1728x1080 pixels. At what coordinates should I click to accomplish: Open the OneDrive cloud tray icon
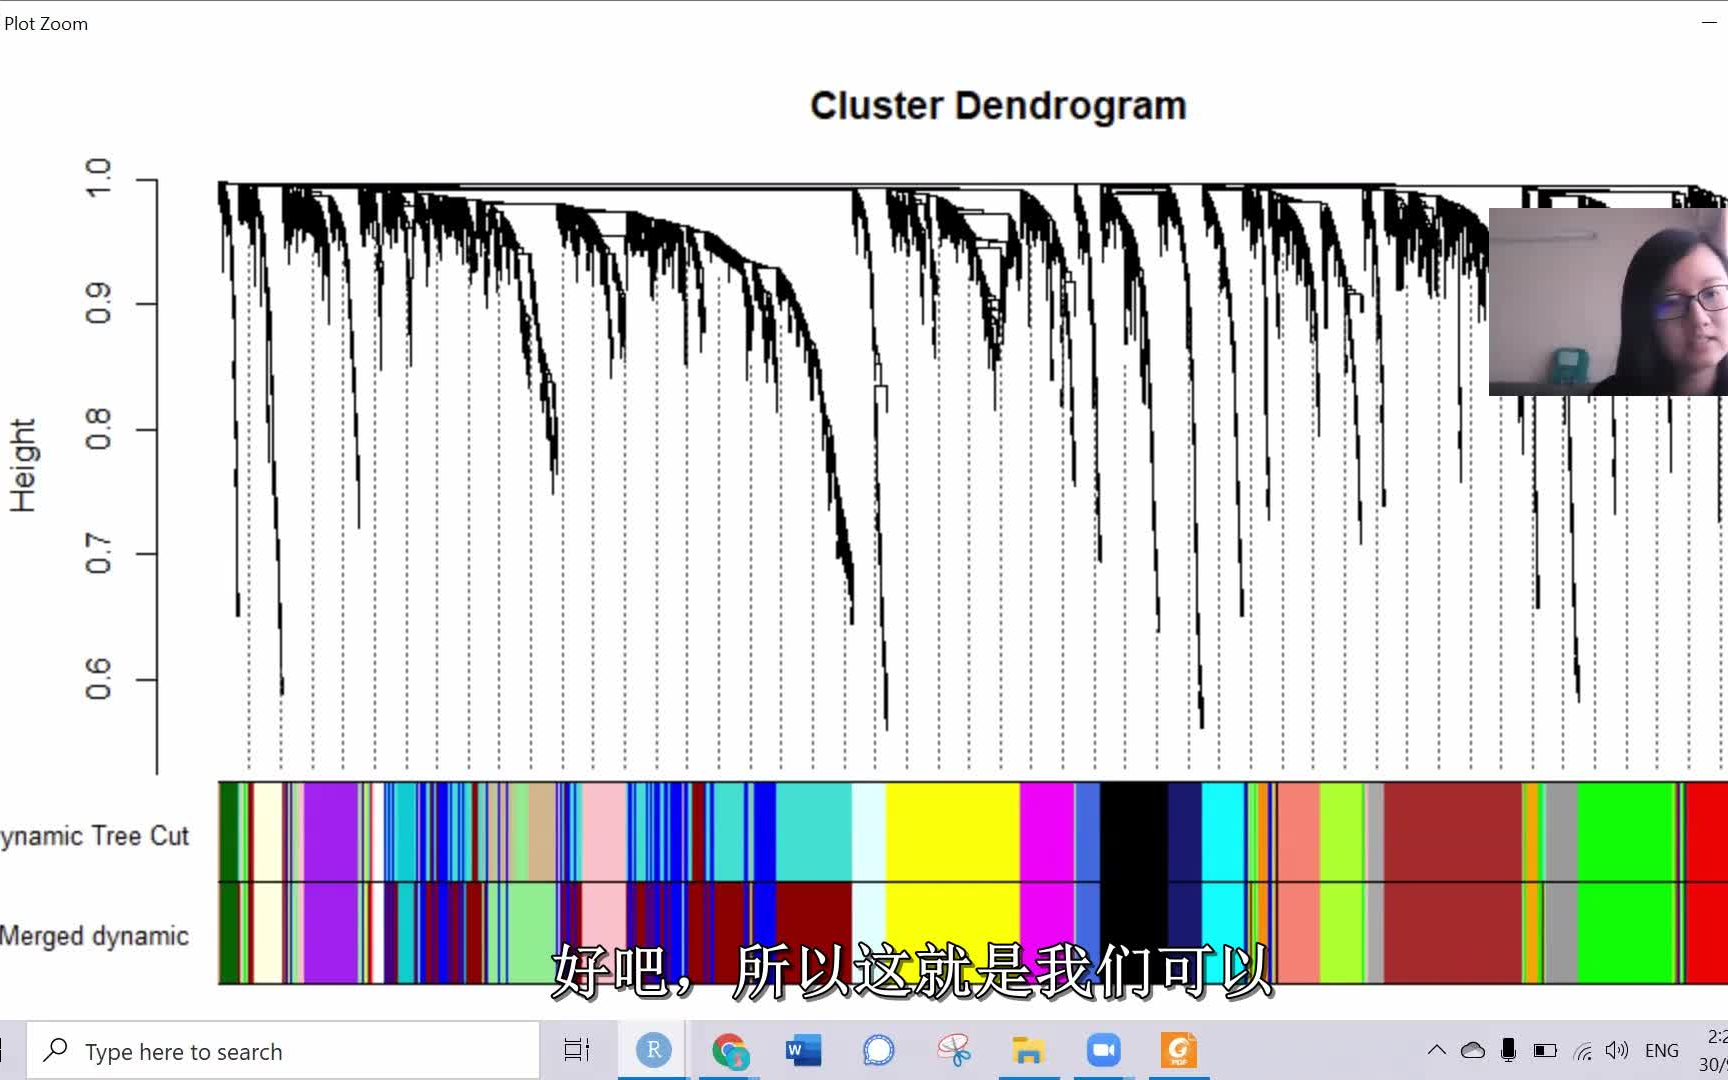[x=1473, y=1050]
